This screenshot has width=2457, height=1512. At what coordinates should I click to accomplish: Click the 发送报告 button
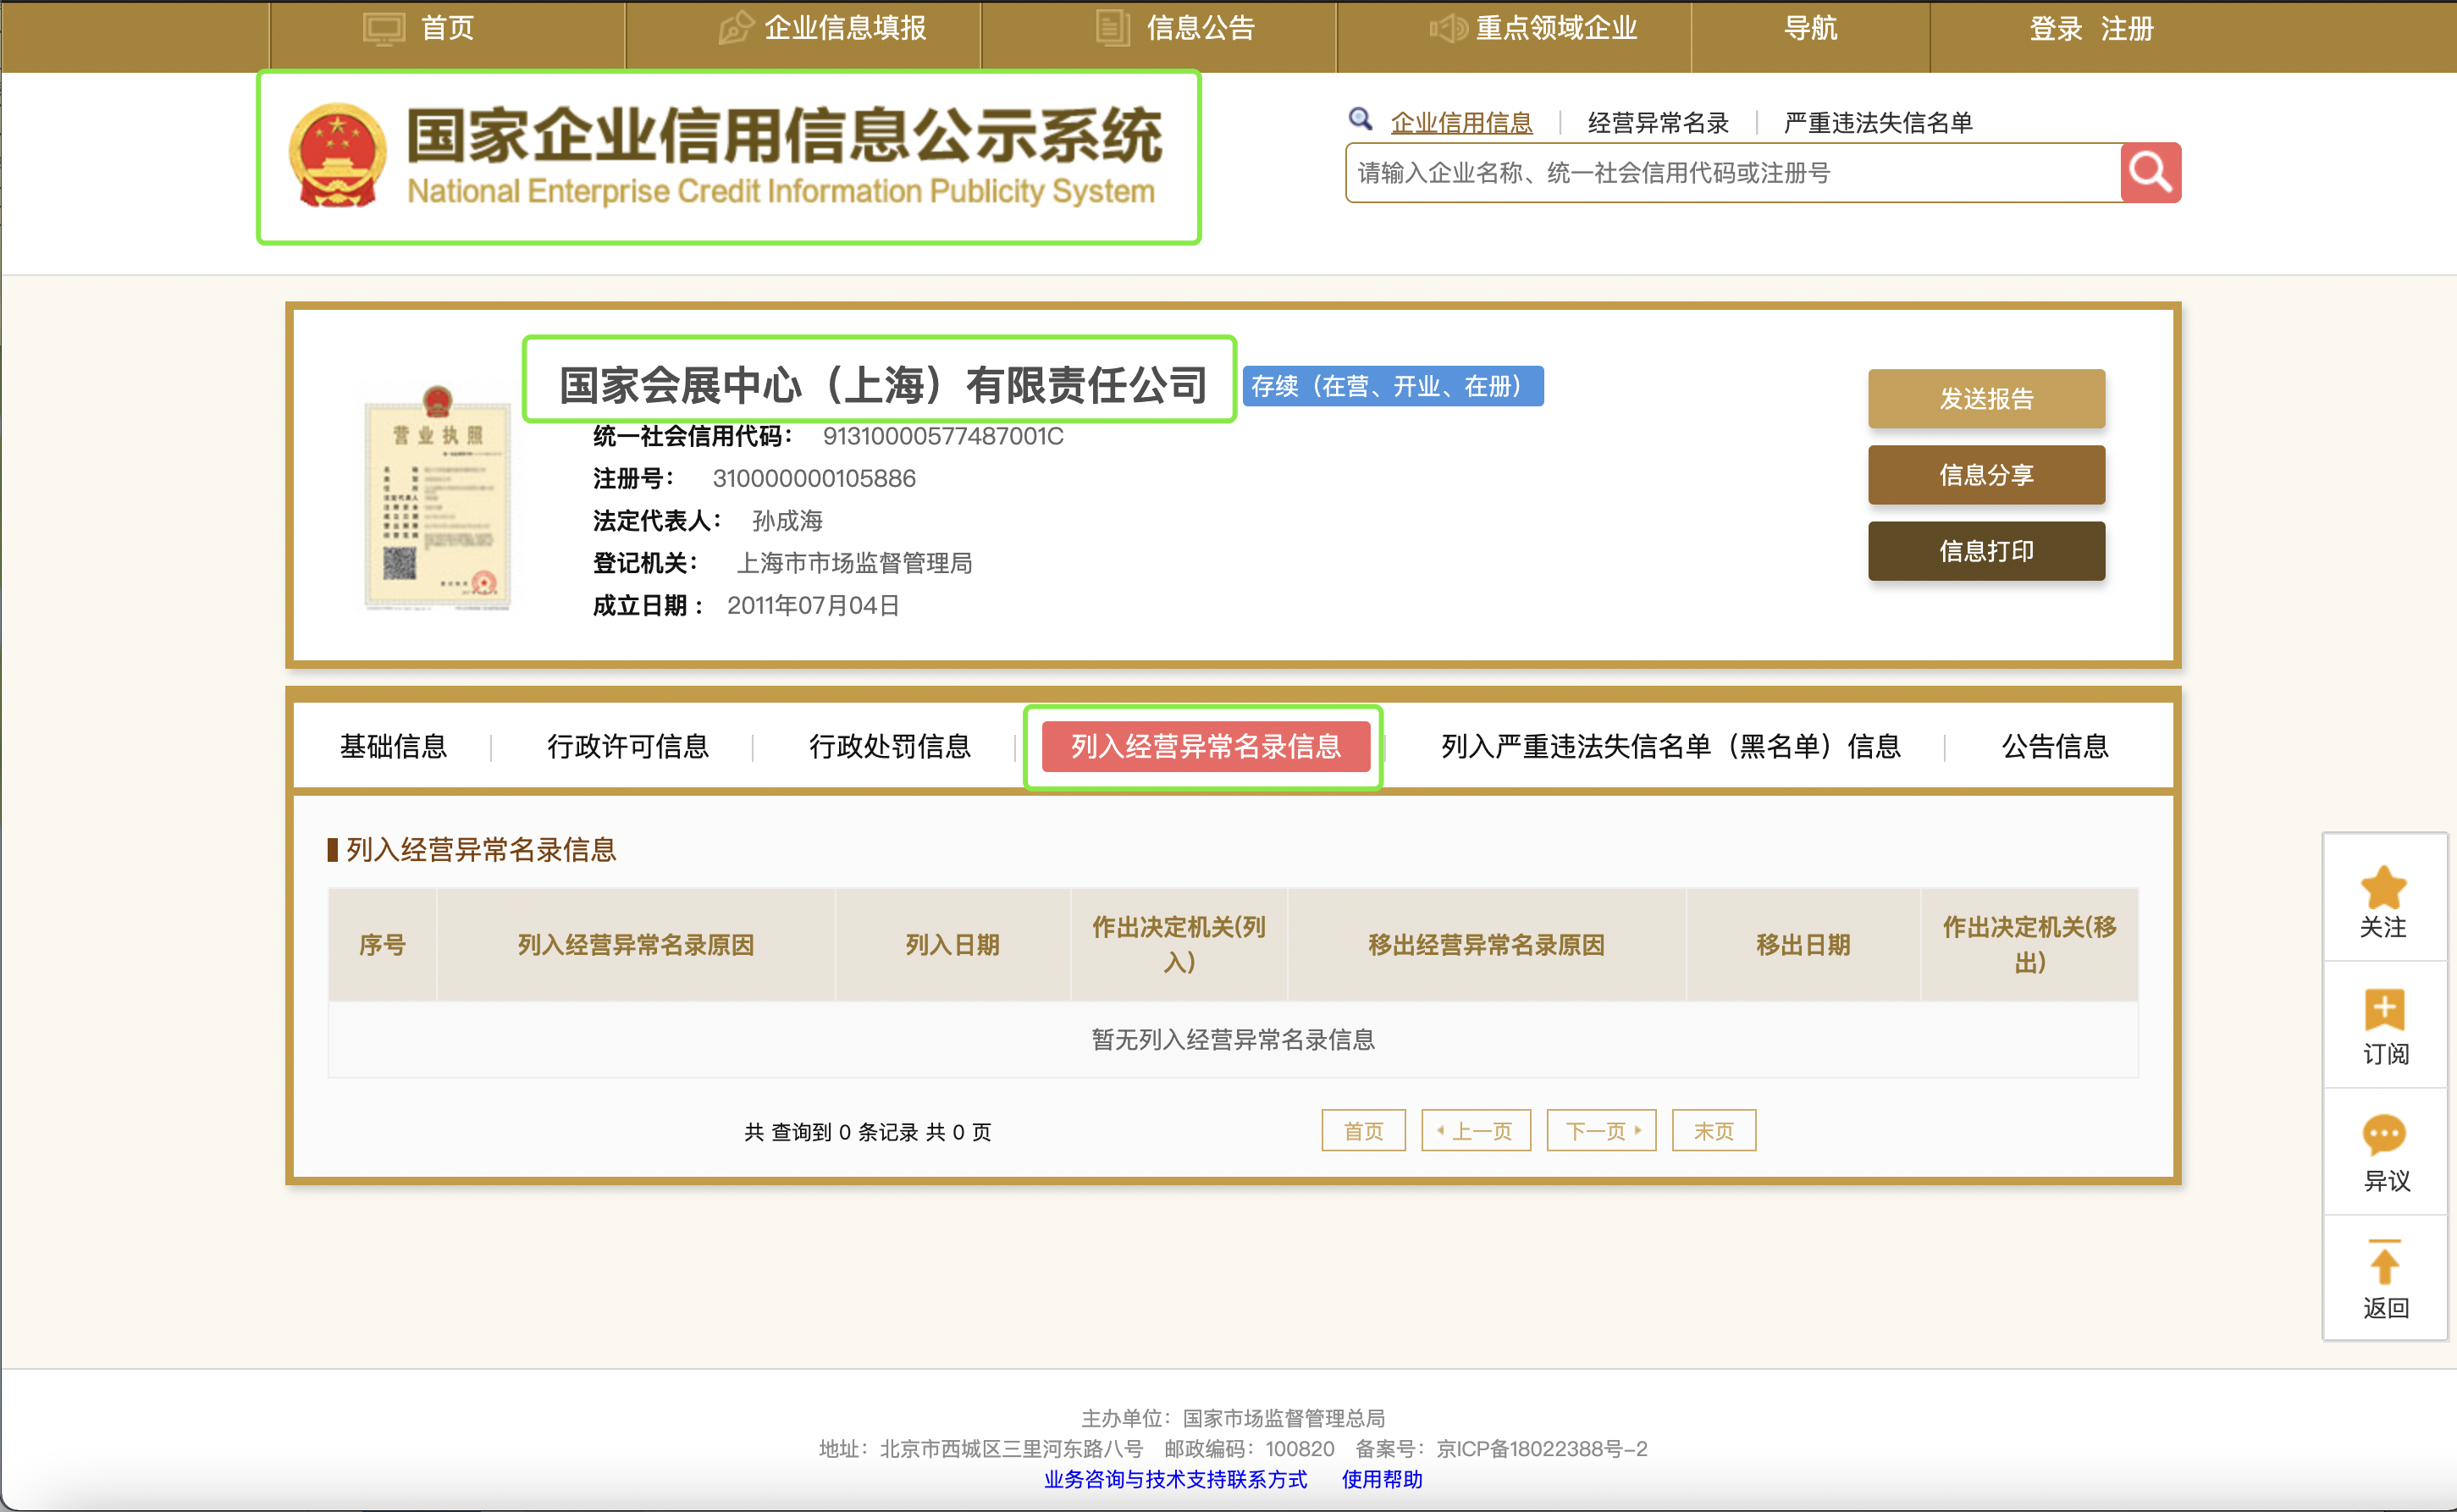click(x=1986, y=399)
